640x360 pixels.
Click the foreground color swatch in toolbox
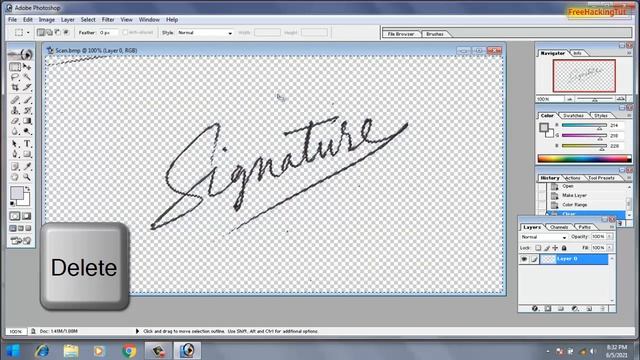tap(17, 193)
